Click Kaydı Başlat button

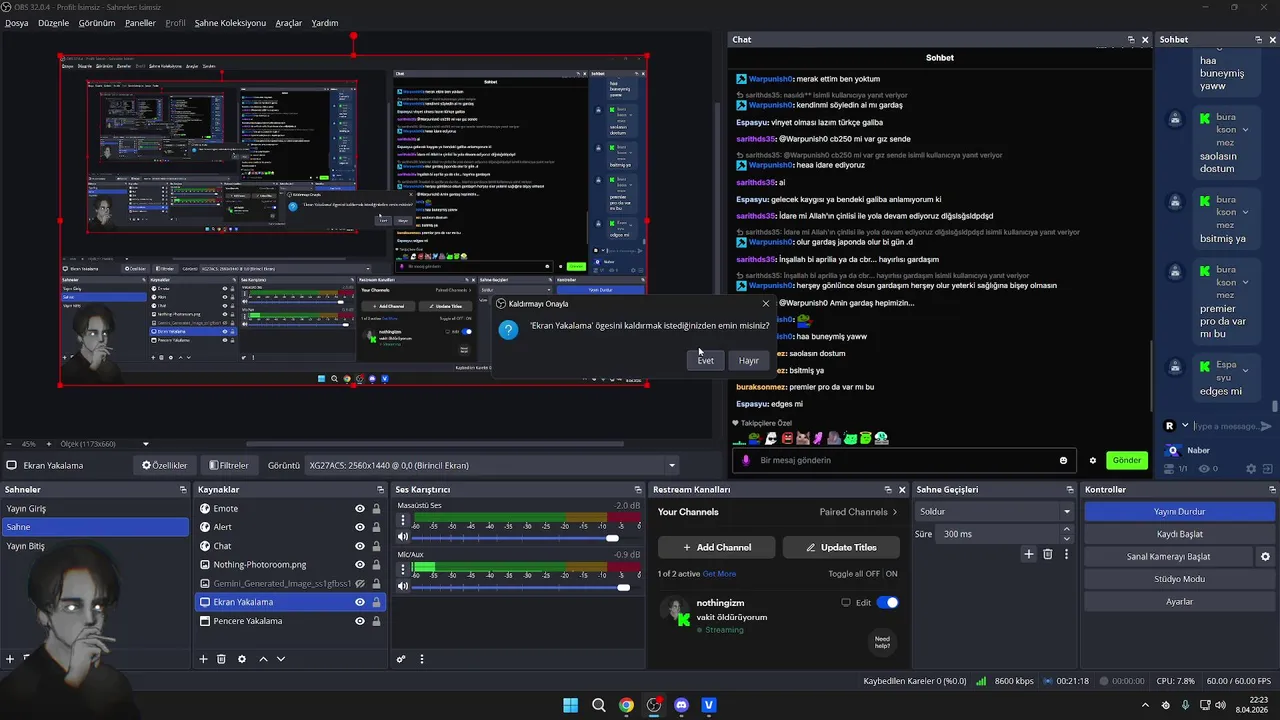click(1180, 534)
